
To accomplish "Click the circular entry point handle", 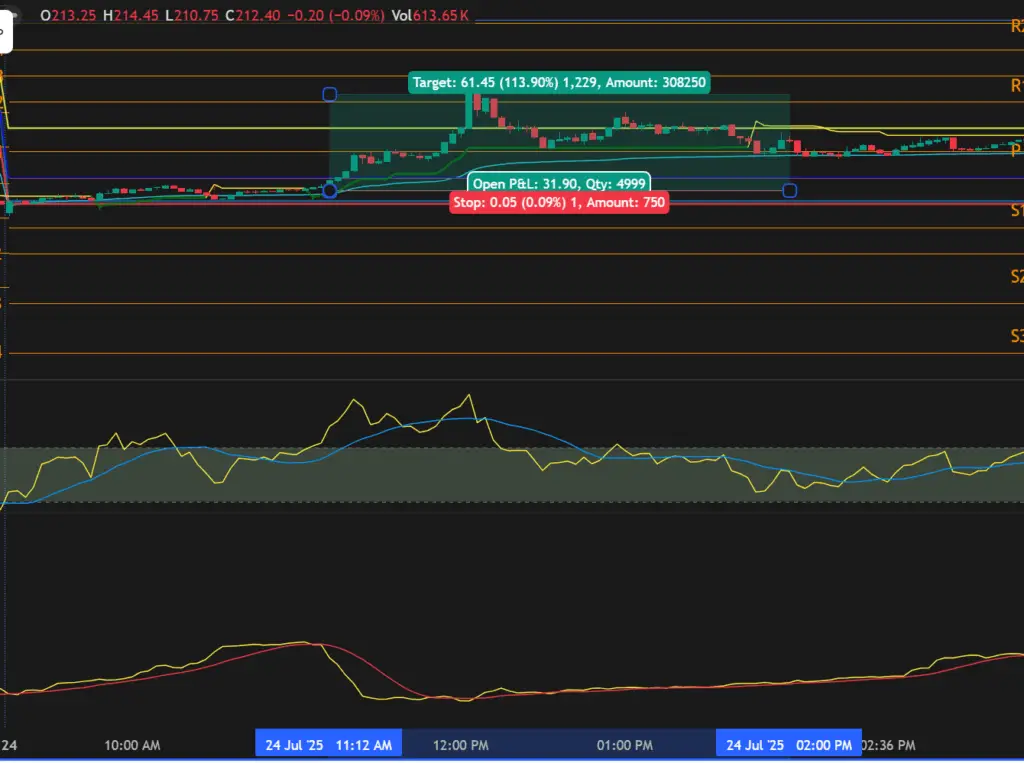I will (330, 190).
